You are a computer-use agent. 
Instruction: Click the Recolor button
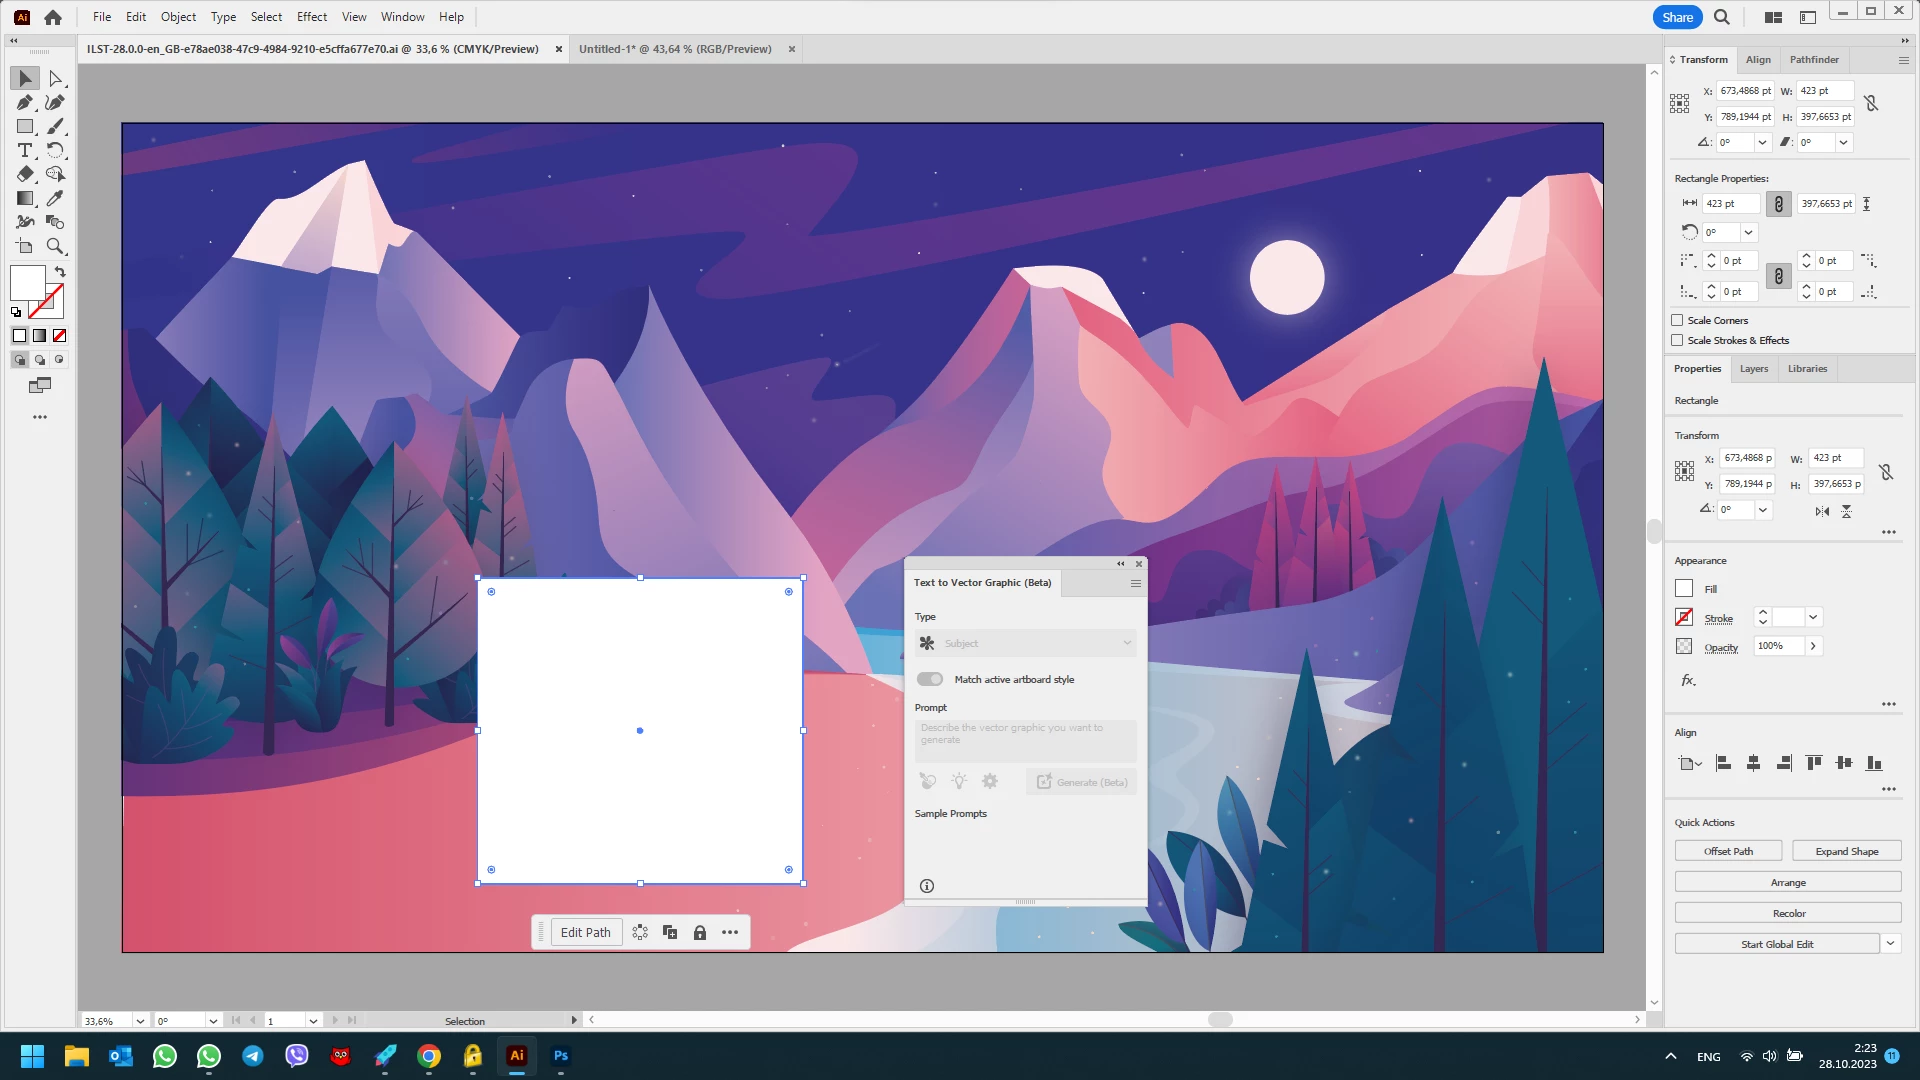point(1788,913)
